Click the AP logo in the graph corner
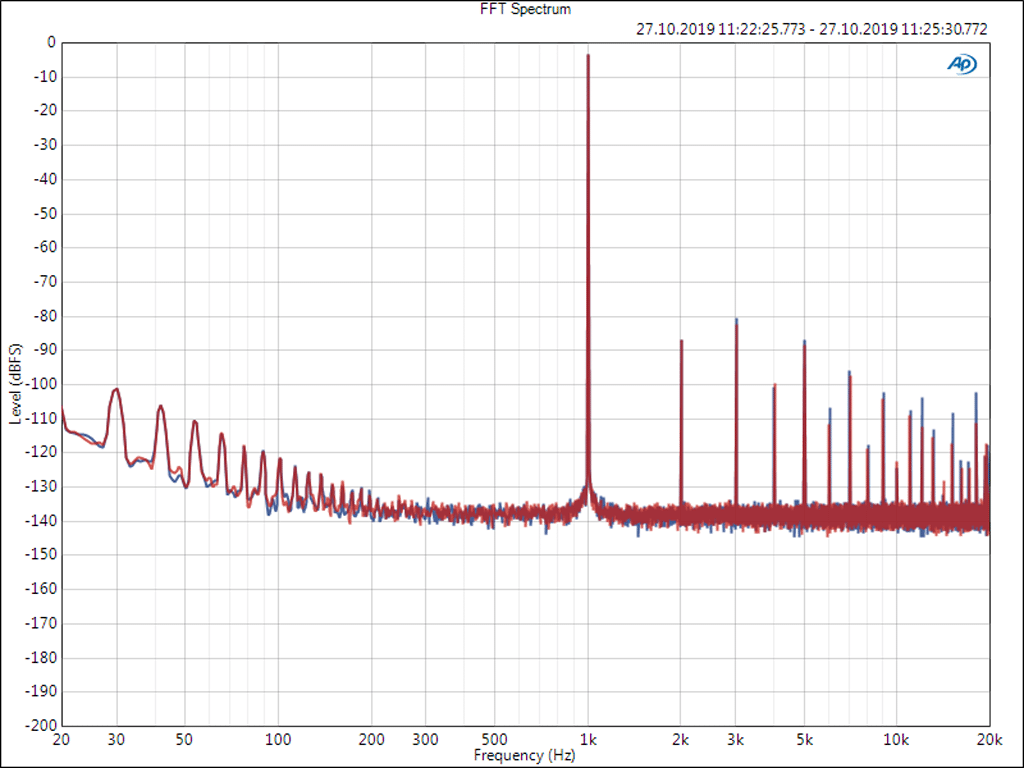 [962, 64]
